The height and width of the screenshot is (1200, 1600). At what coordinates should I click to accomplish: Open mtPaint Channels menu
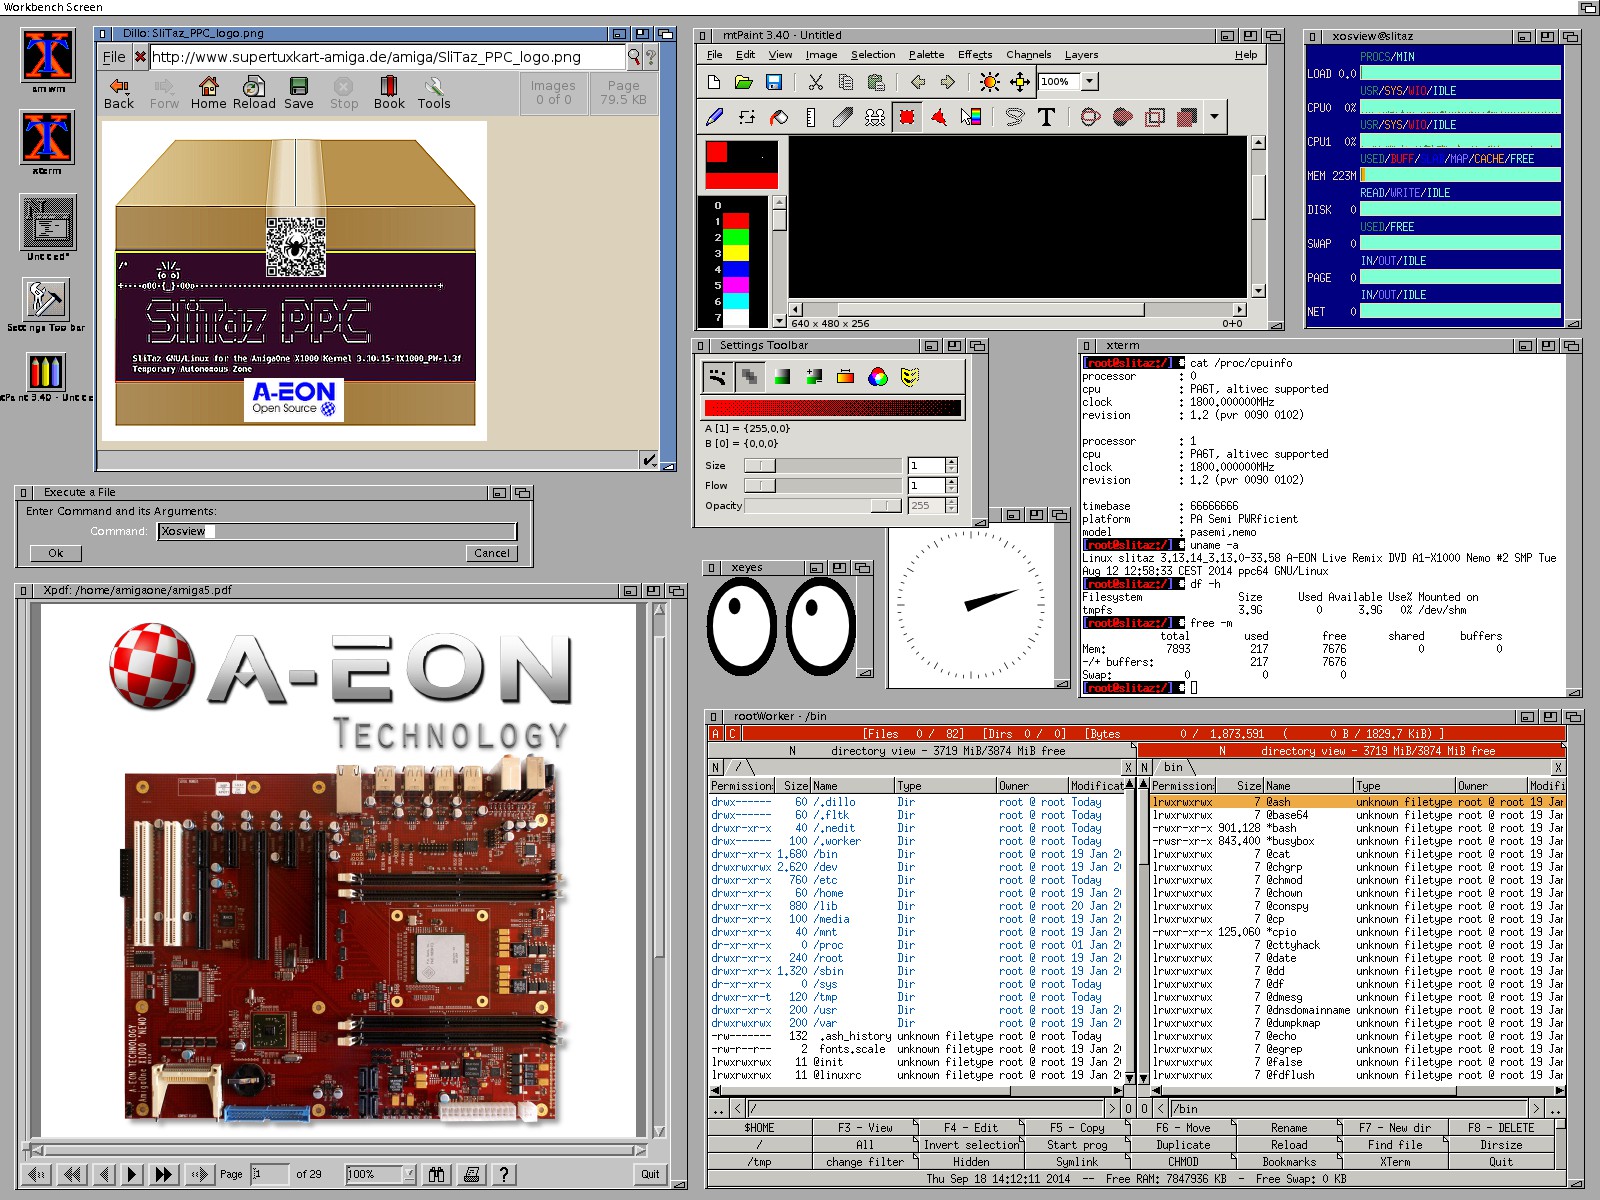(x=1028, y=55)
